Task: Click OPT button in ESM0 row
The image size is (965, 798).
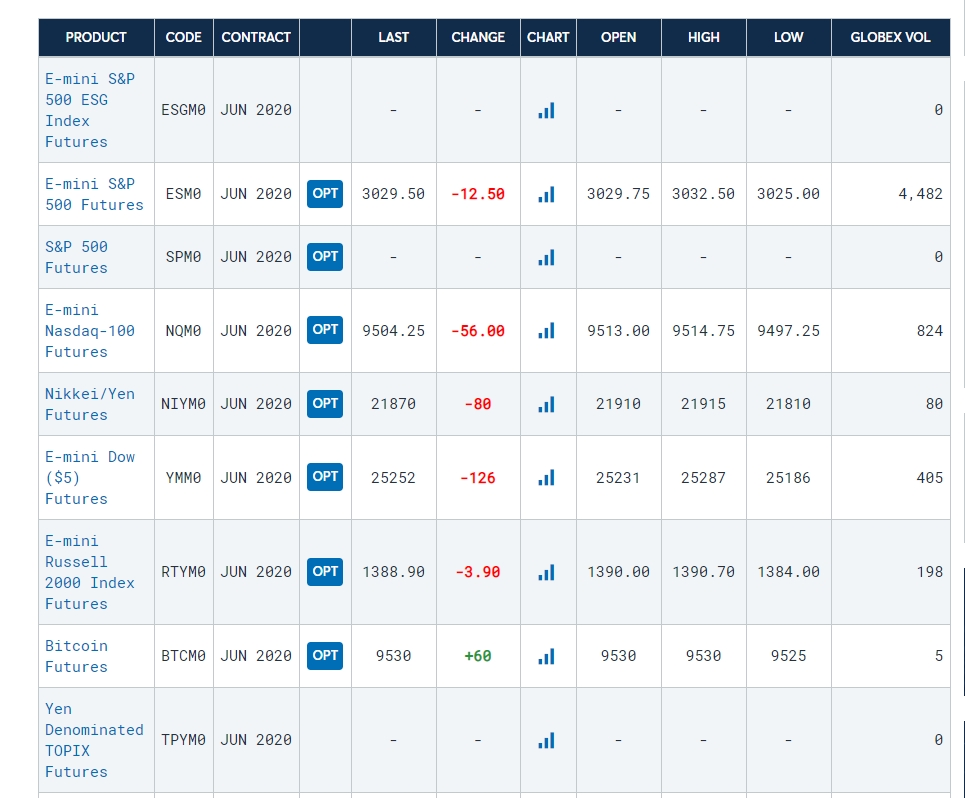Action: click(325, 194)
